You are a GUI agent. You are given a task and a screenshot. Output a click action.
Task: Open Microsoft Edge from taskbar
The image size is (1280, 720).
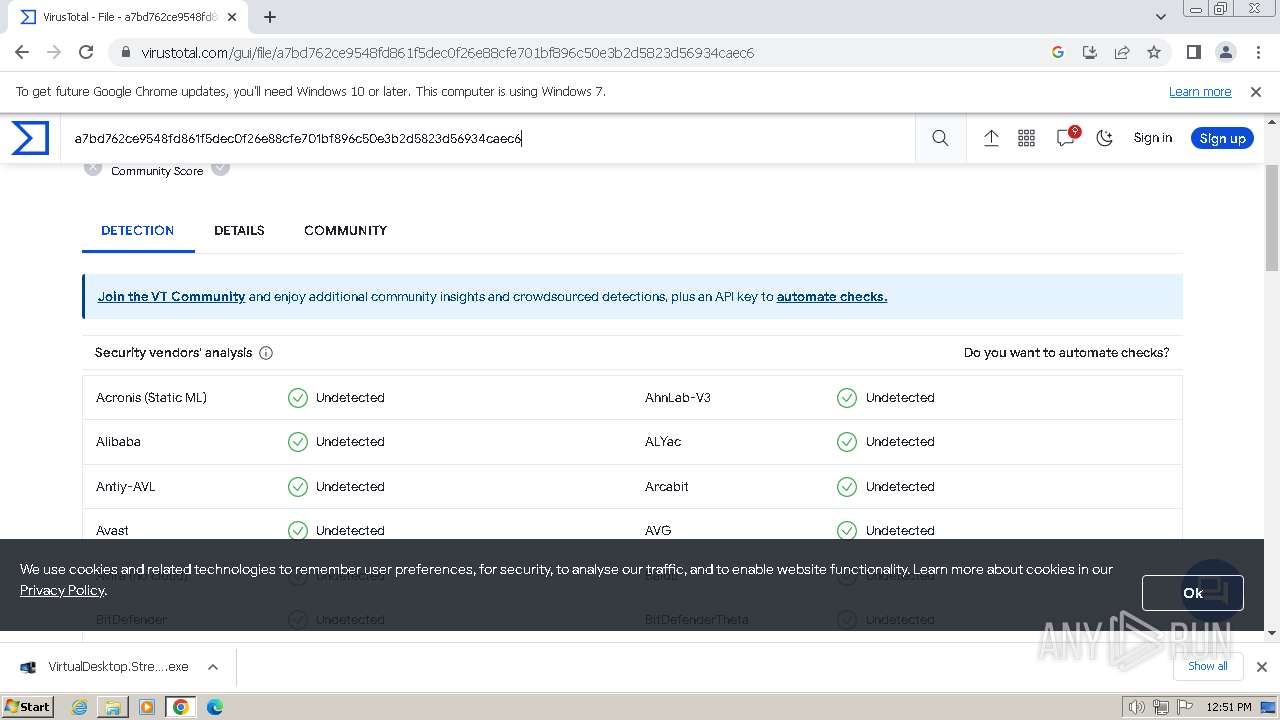pyautogui.click(x=214, y=707)
